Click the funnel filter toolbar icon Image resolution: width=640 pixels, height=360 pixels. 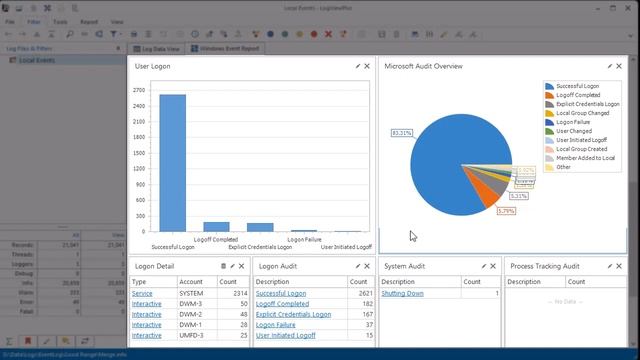[113, 34]
